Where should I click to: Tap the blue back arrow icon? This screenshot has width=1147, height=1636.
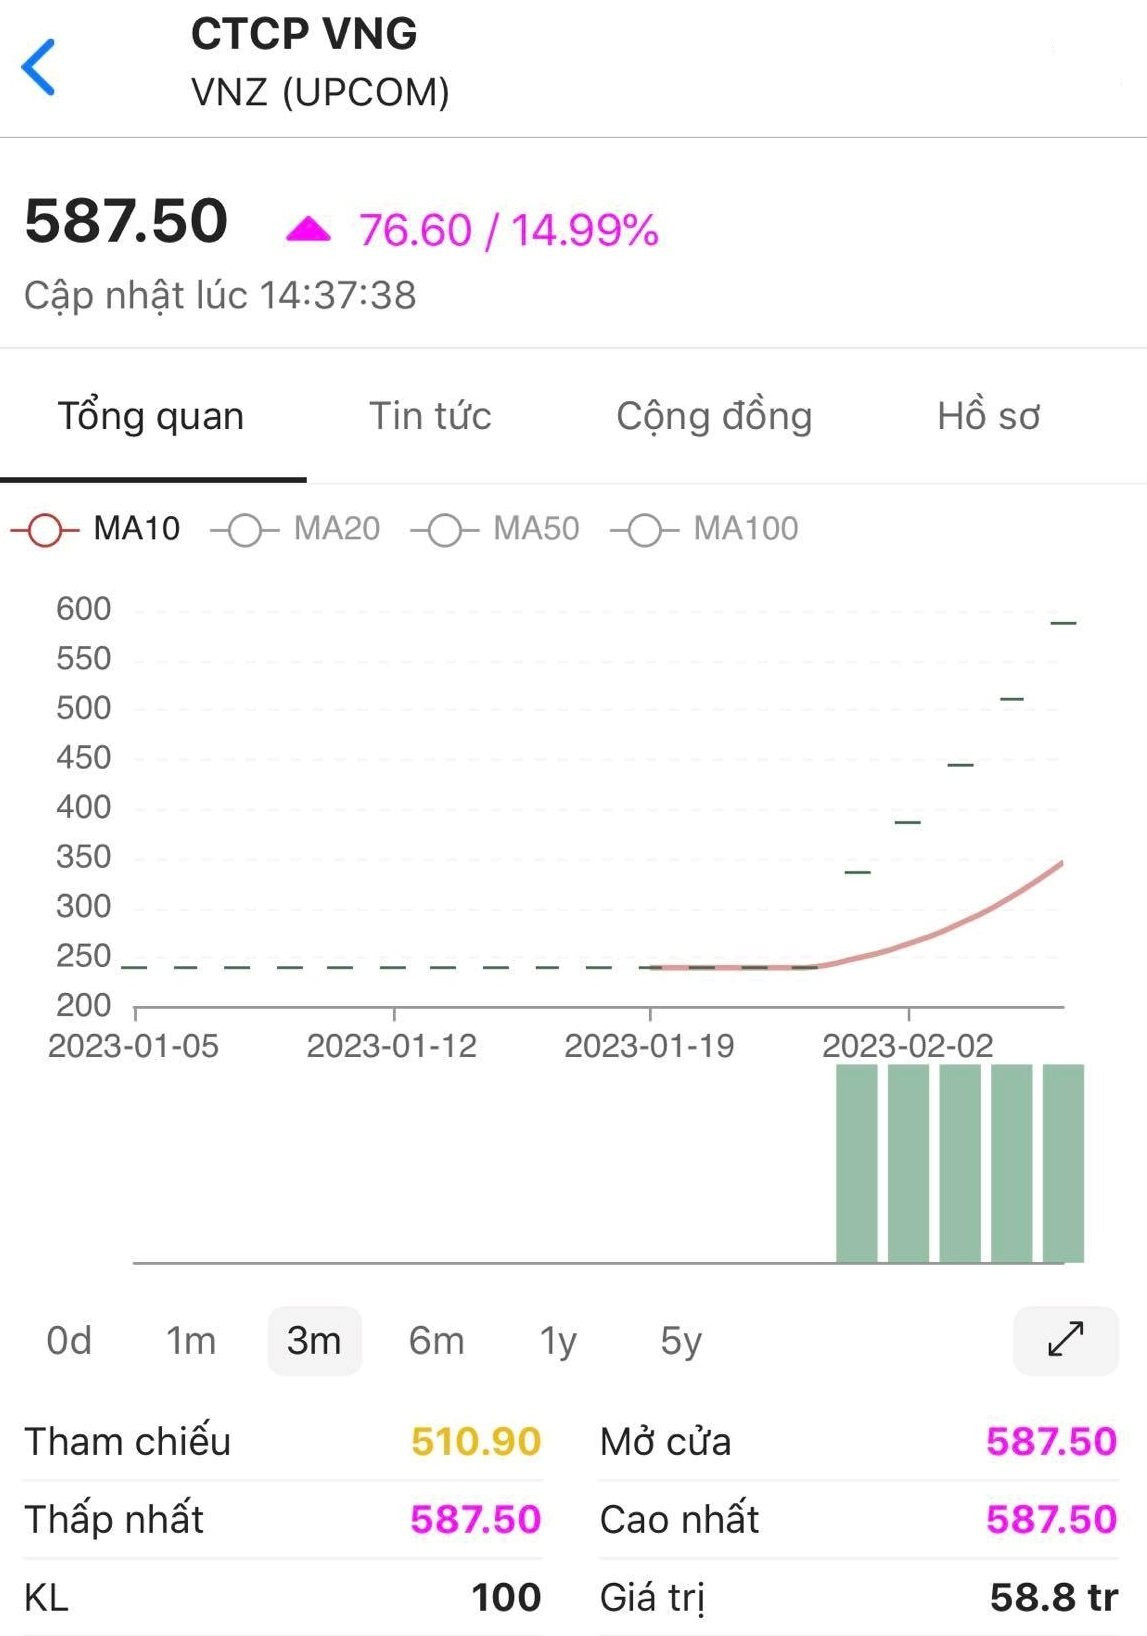(39, 67)
